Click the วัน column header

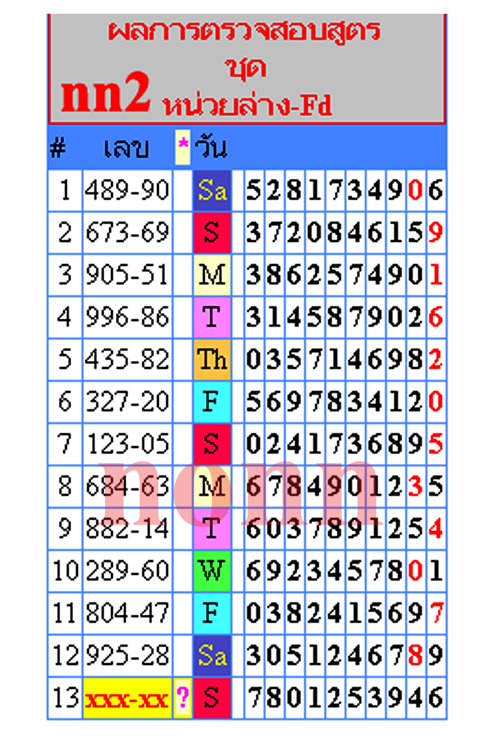[x=211, y=147]
